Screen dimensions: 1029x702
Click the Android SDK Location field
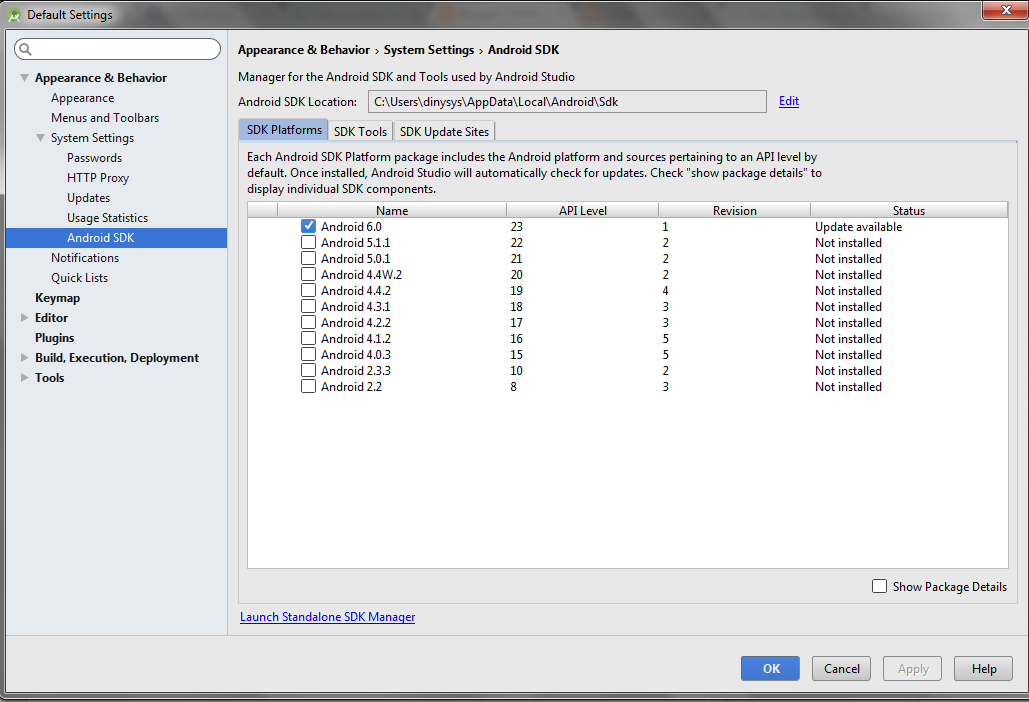click(x=567, y=101)
